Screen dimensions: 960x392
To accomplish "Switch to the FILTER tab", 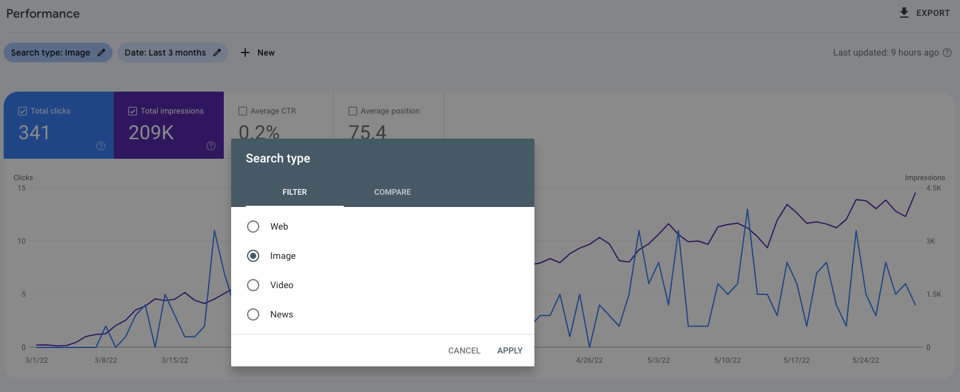I will 294,192.
